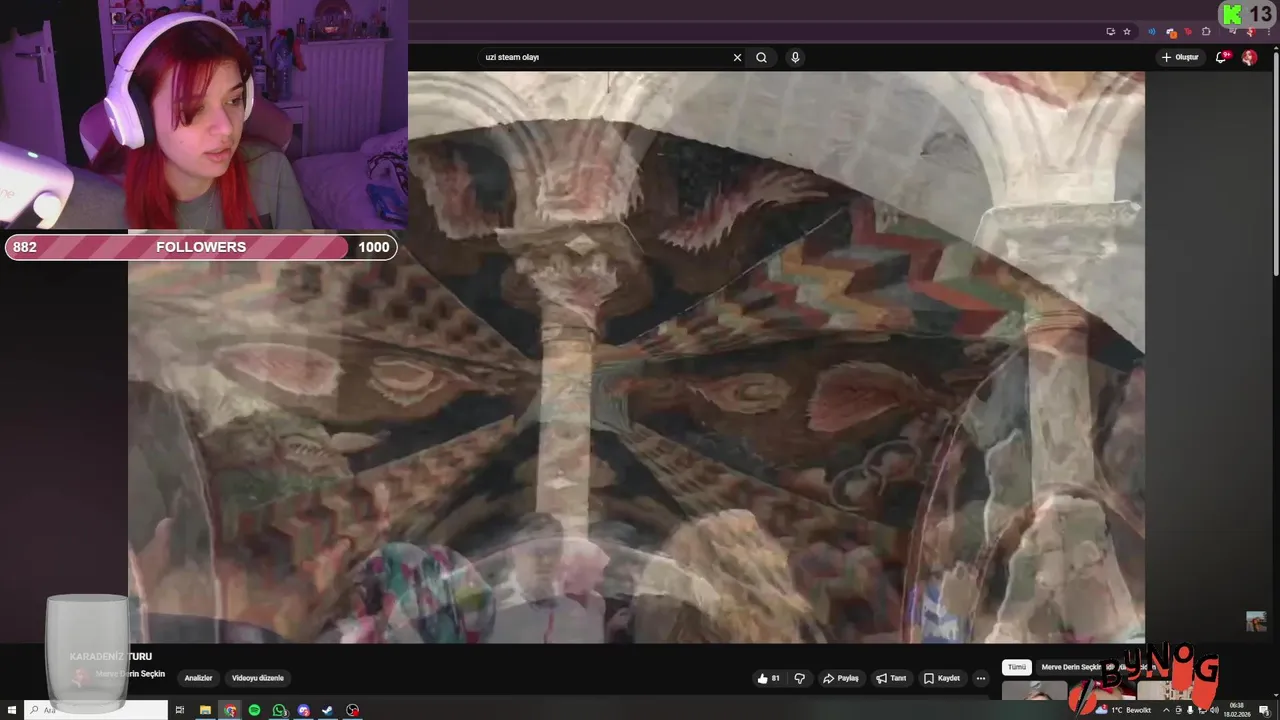Switch to Chrome on the taskbar
1280x720 pixels.
tap(230, 710)
